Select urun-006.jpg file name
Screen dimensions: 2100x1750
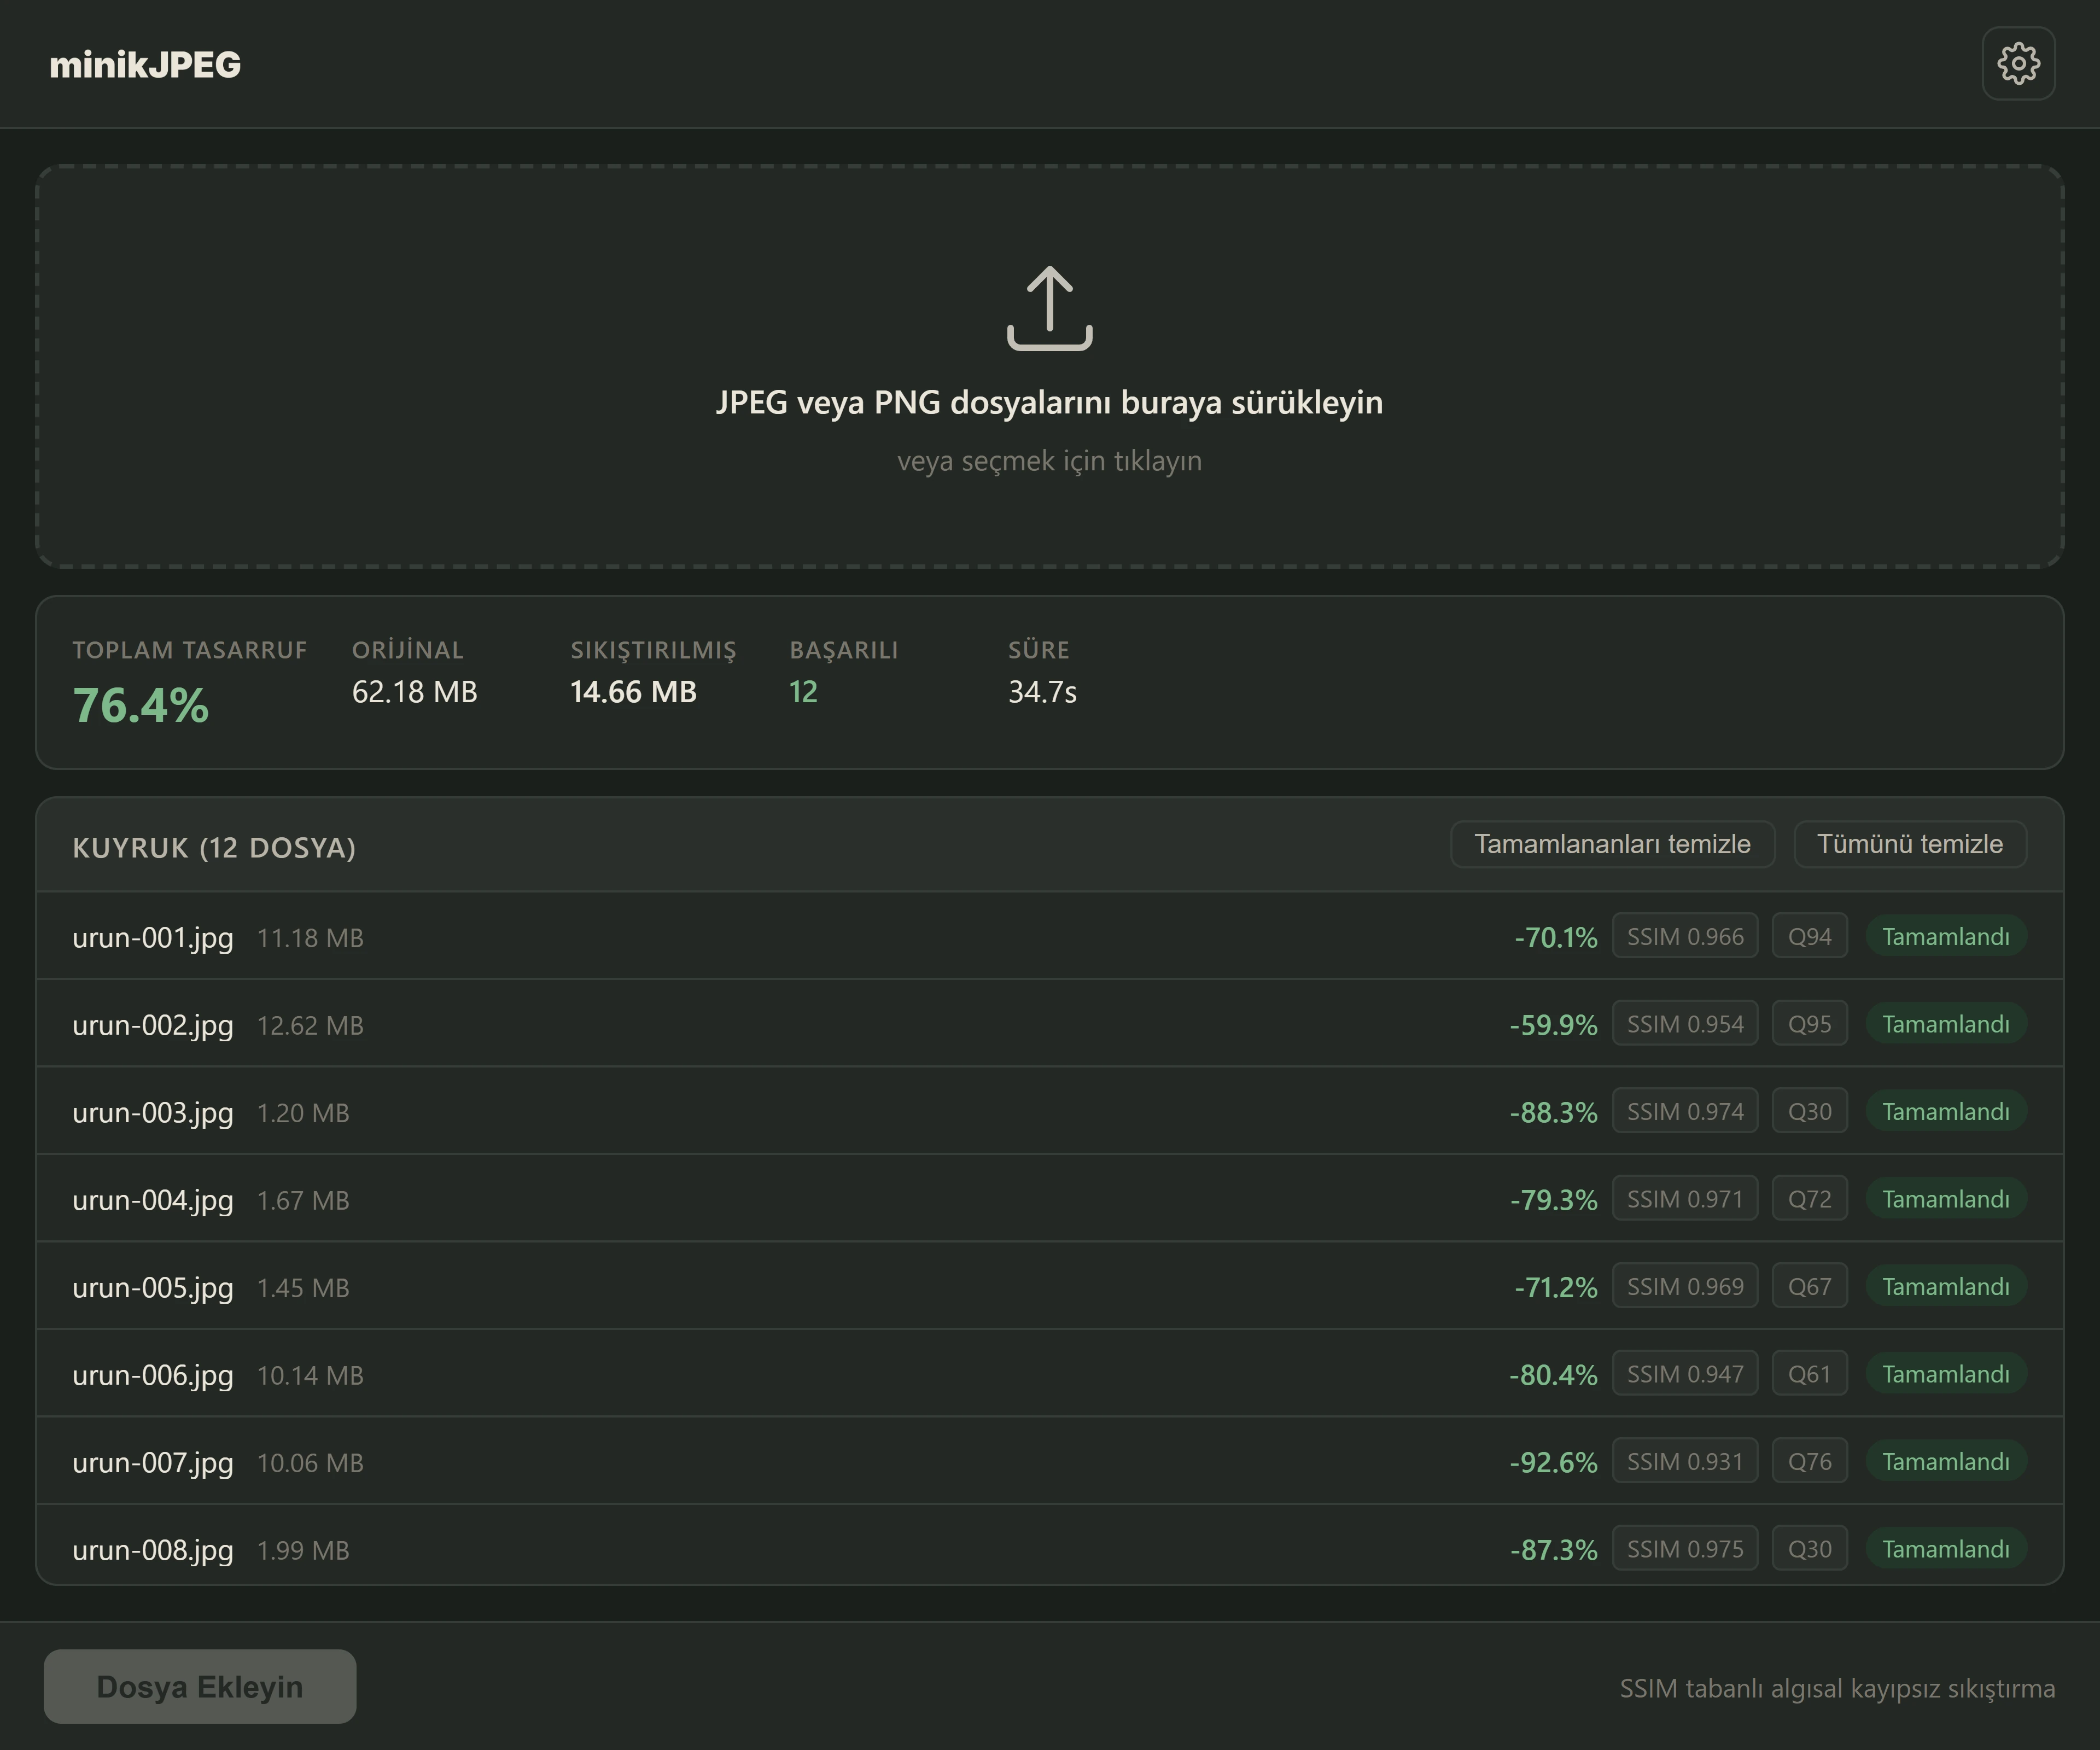[x=152, y=1375]
